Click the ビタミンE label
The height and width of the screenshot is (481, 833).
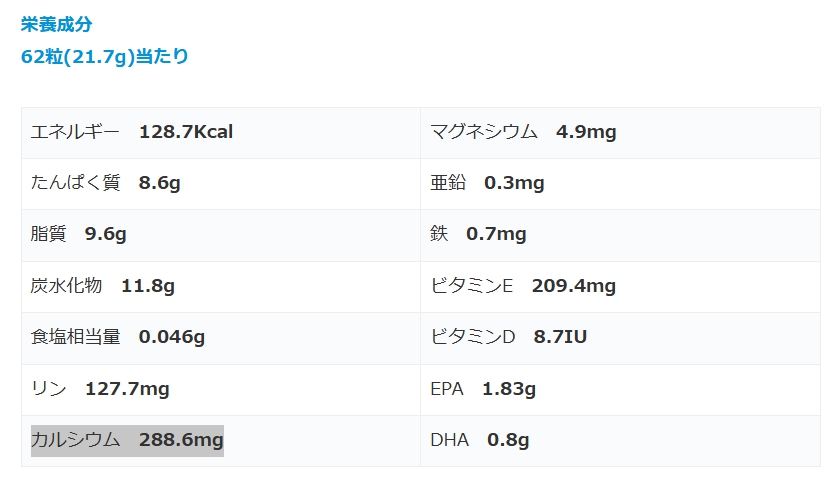click(471, 286)
